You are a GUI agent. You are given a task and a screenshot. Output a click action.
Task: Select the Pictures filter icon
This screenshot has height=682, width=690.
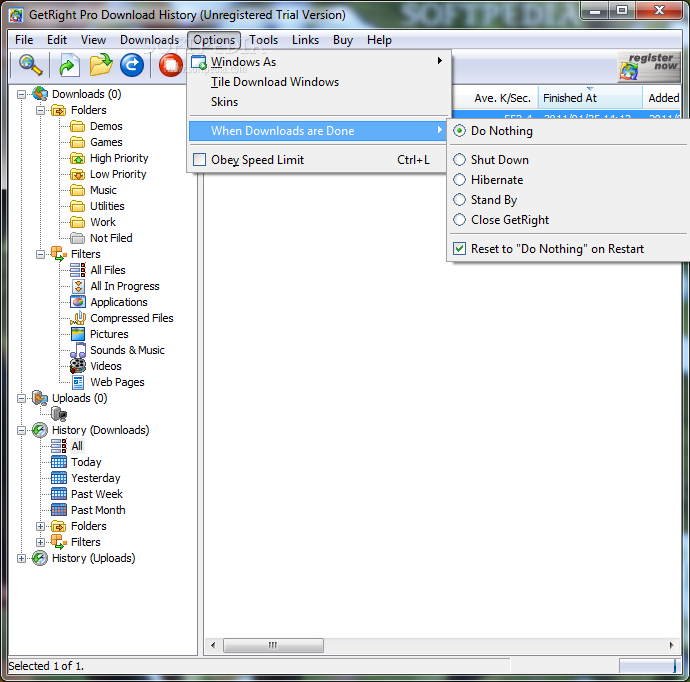pyautogui.click(x=78, y=334)
